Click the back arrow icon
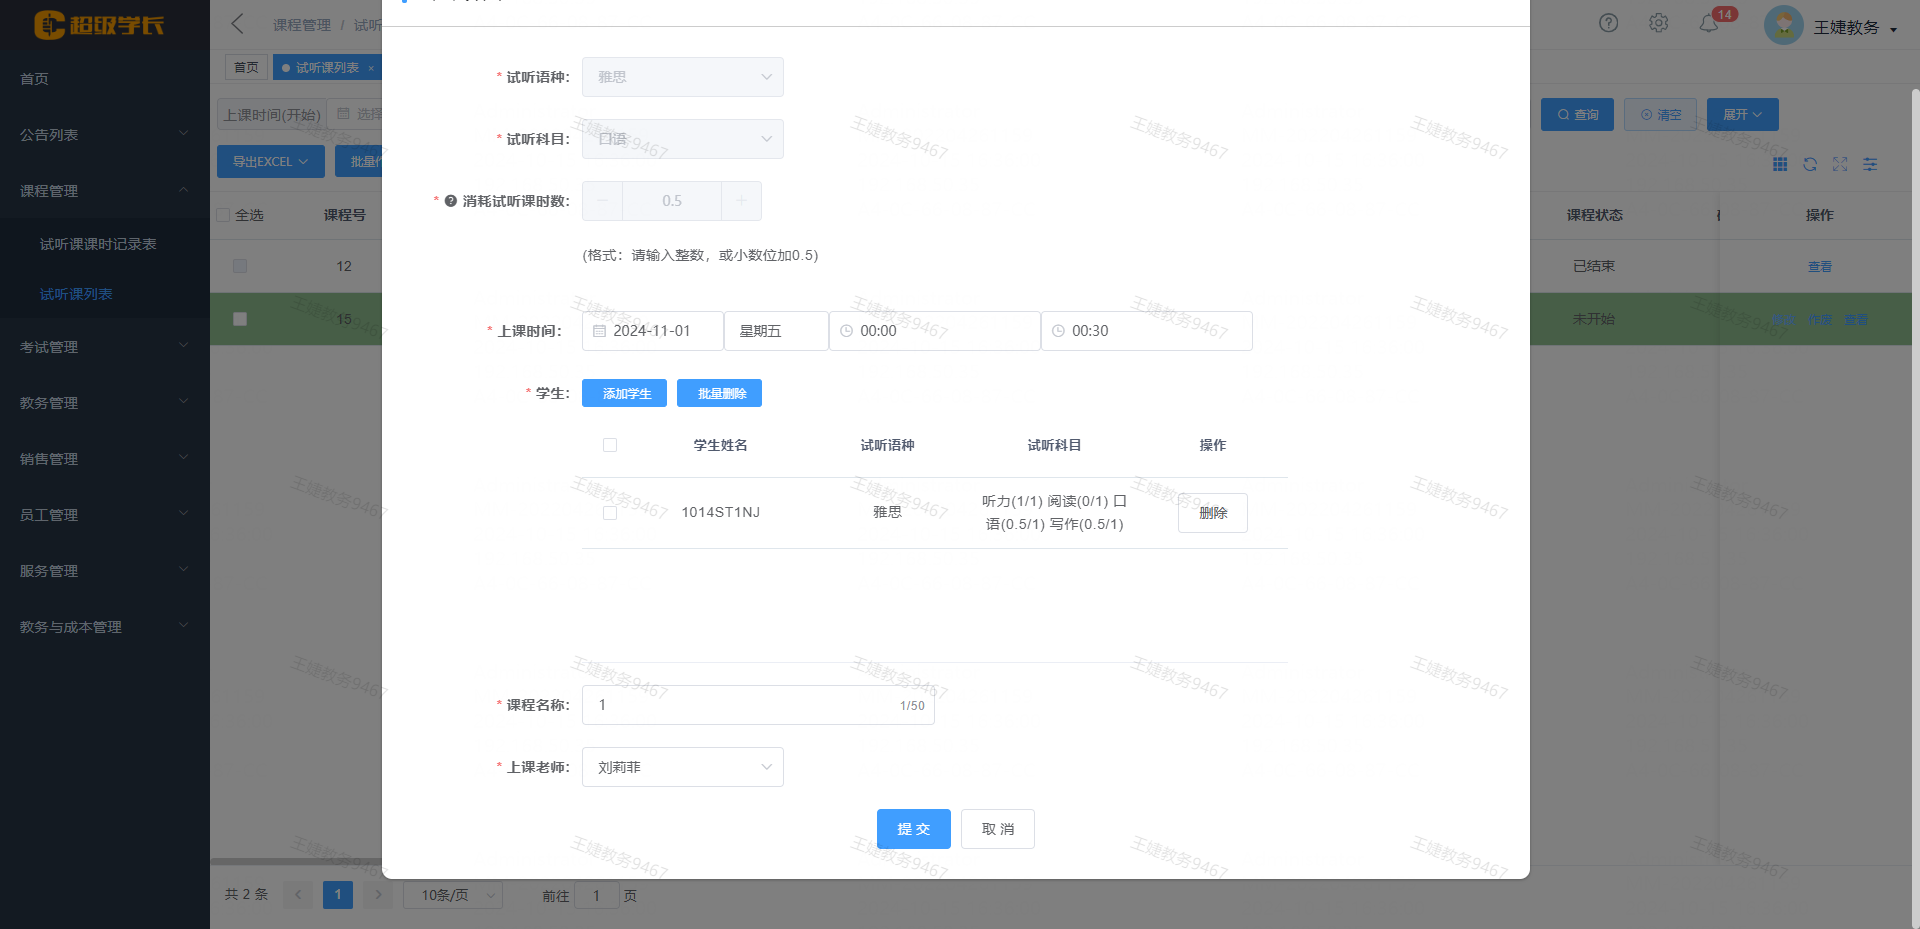The height and width of the screenshot is (929, 1920). [238, 24]
